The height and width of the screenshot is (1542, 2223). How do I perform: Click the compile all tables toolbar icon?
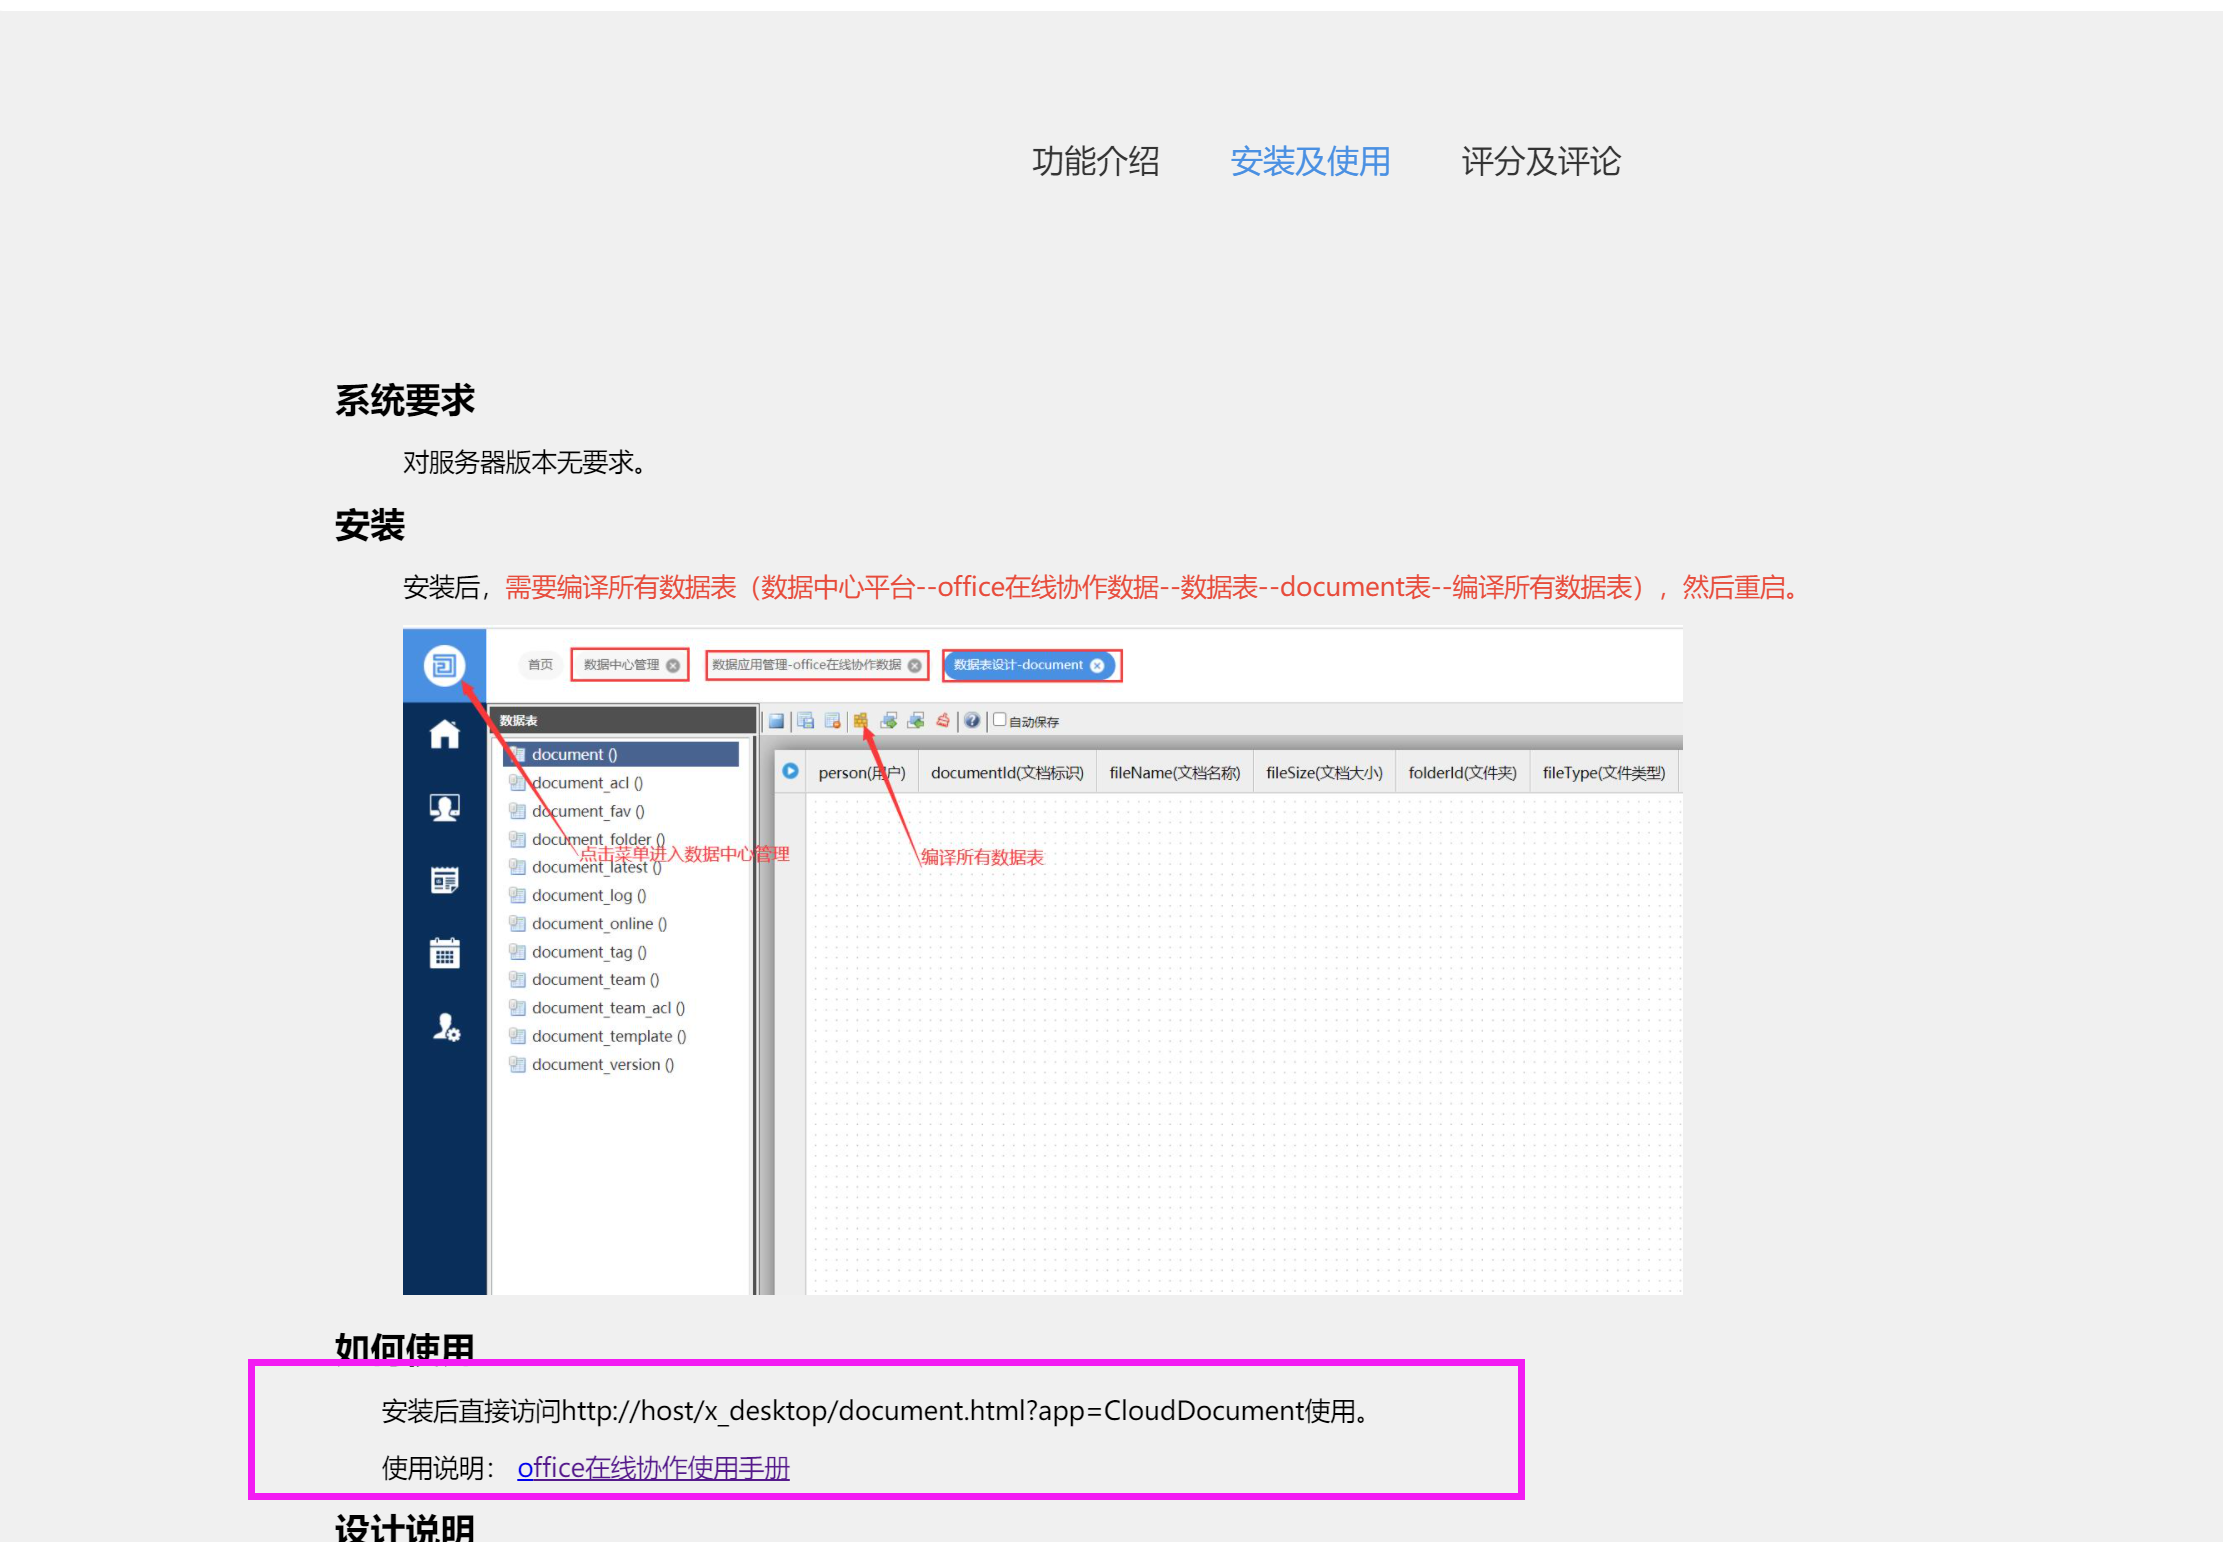(860, 721)
